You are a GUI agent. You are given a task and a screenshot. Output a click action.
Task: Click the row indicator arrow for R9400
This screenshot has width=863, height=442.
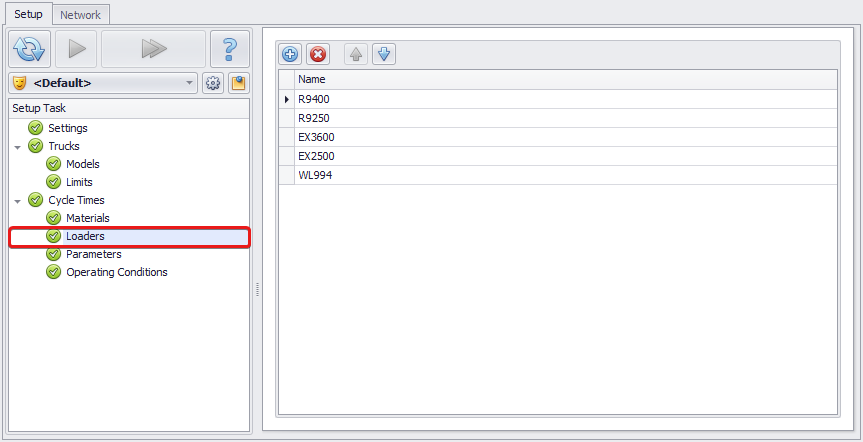(x=287, y=100)
